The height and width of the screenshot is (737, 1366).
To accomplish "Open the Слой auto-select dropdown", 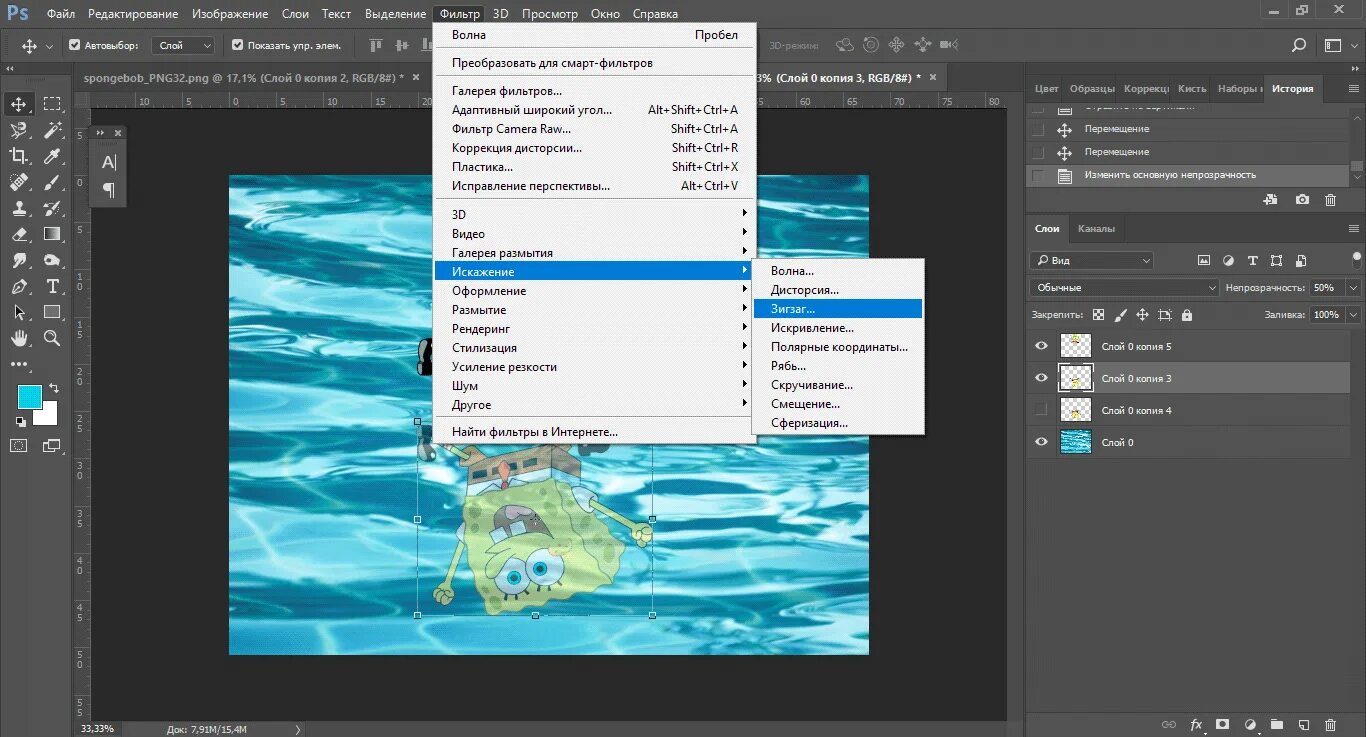I will pyautogui.click(x=184, y=45).
